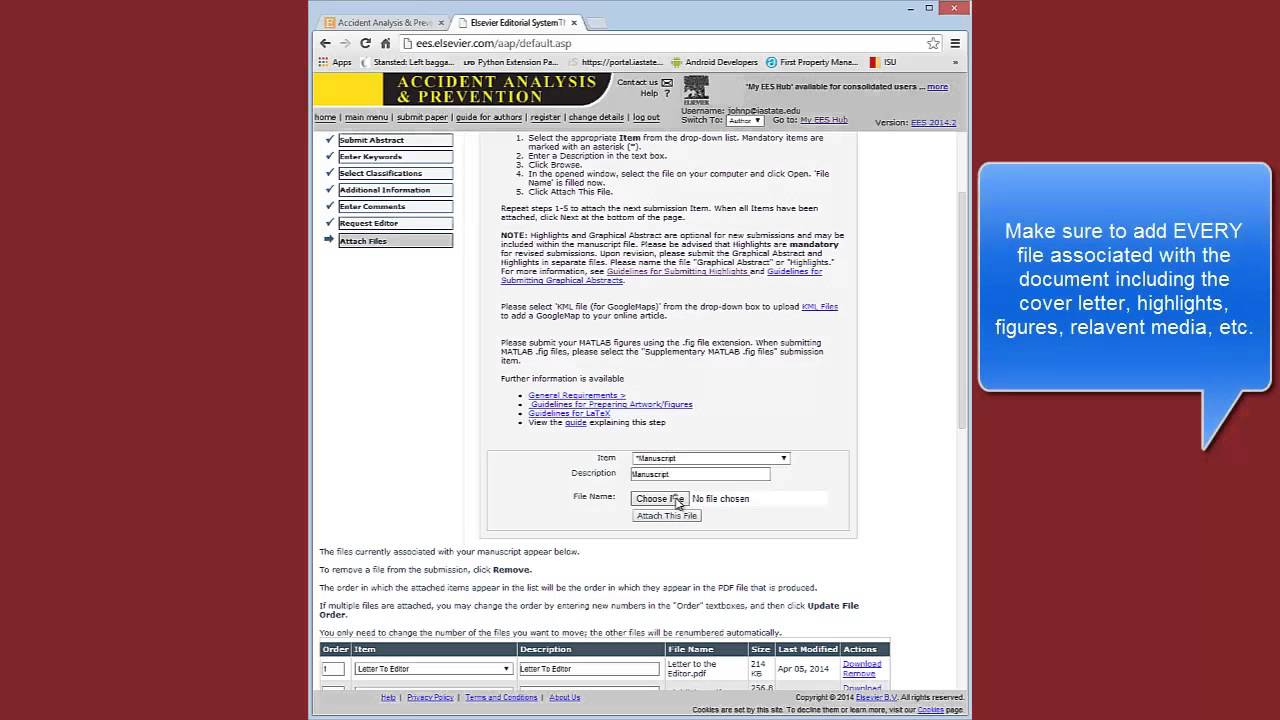Open the guide explaining this step

click(576, 422)
